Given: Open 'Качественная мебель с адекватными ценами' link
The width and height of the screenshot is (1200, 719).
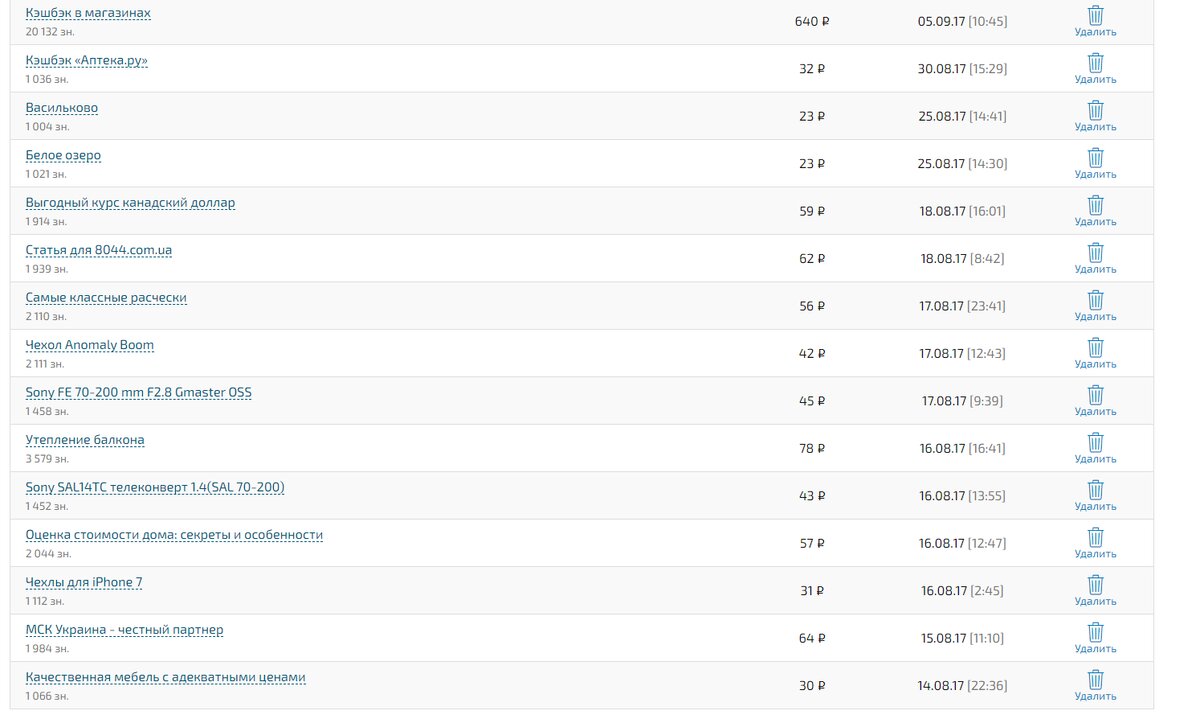Looking at the screenshot, I should 165,678.
